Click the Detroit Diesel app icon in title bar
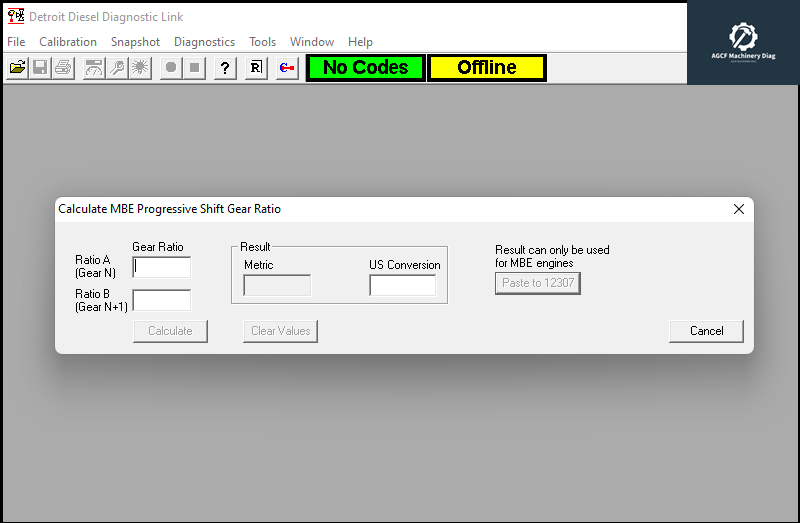Image resolution: width=800 pixels, height=523 pixels. click(16, 16)
